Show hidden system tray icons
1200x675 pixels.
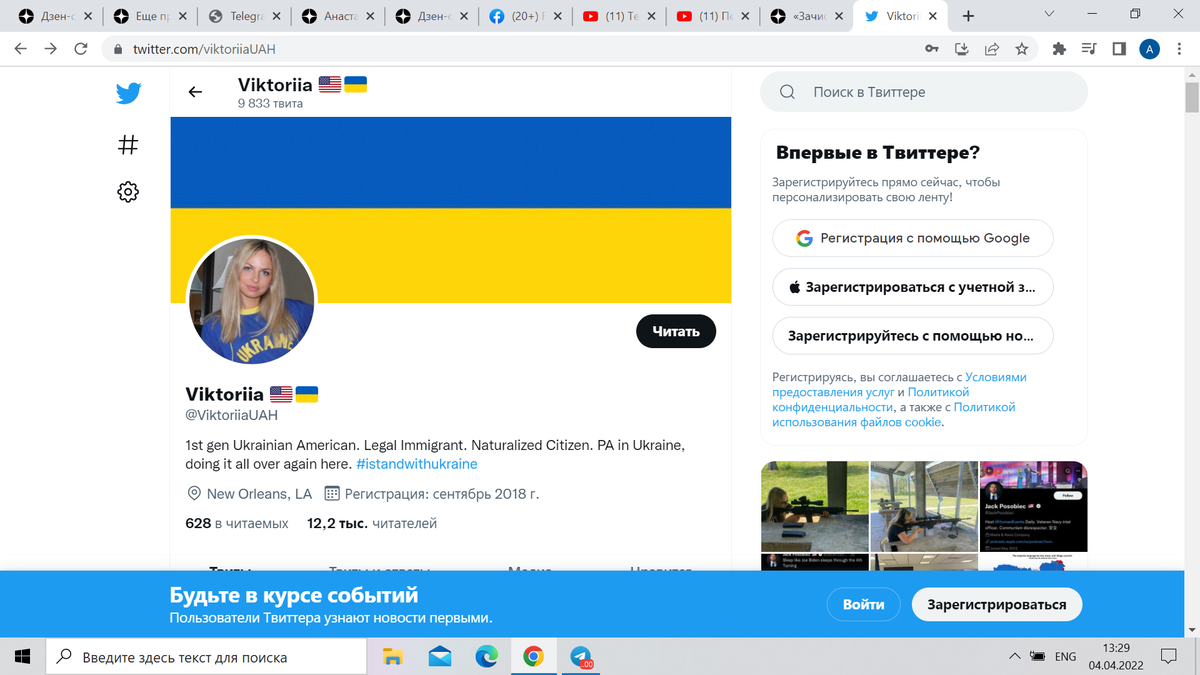pos(1014,657)
